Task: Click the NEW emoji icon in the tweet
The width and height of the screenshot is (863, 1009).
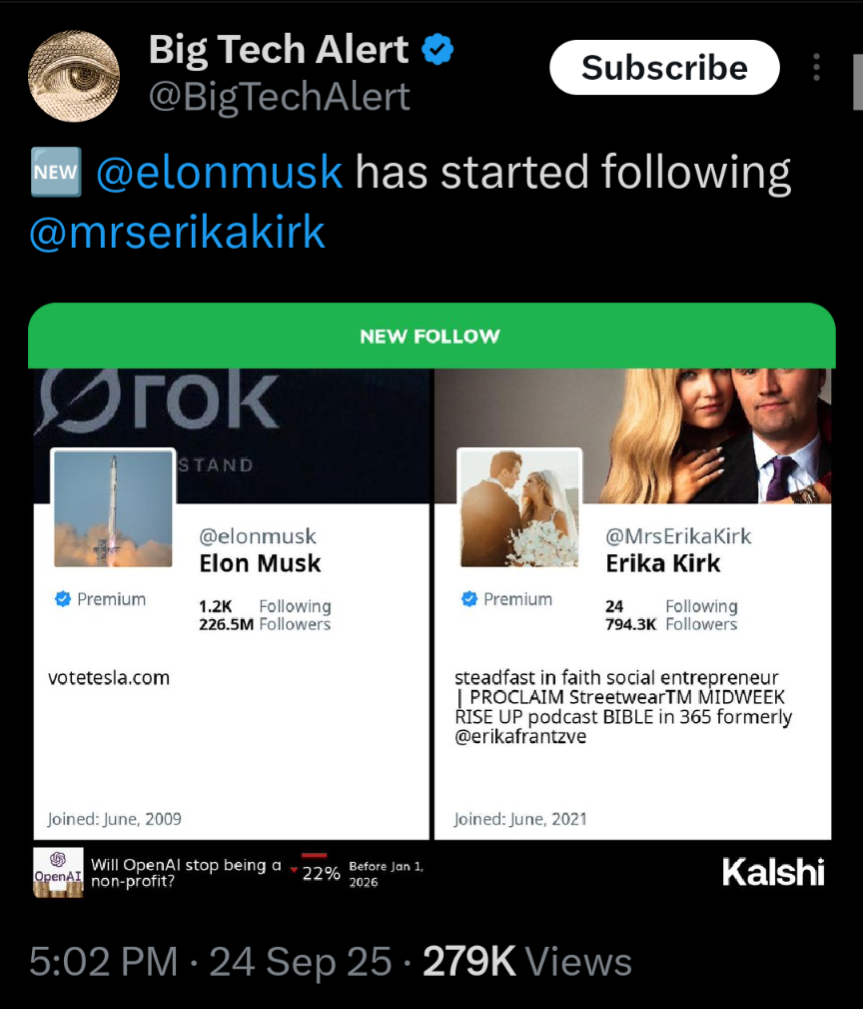Action: click(x=56, y=173)
